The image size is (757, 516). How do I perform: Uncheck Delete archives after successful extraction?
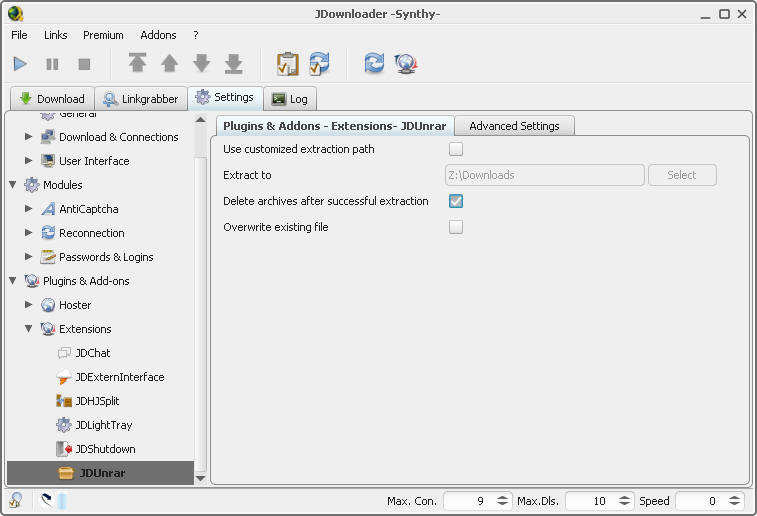[456, 201]
